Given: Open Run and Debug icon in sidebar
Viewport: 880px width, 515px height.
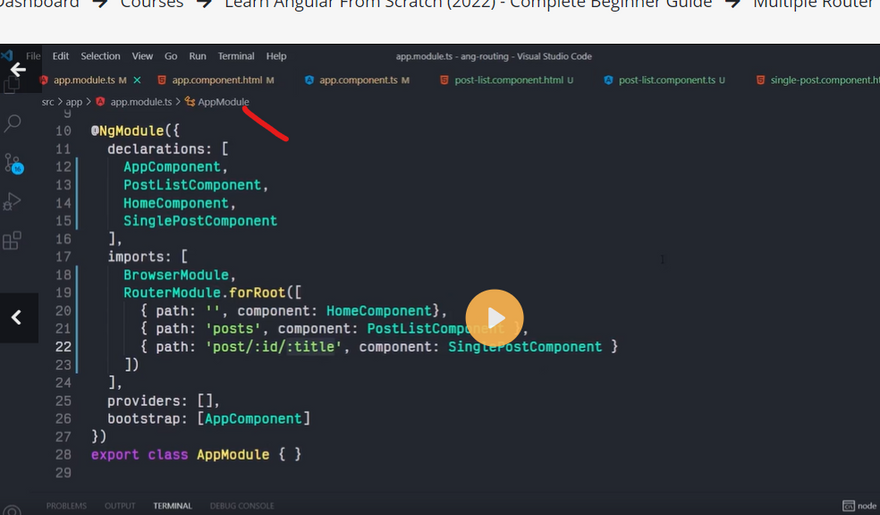Looking at the screenshot, I should 13,202.
